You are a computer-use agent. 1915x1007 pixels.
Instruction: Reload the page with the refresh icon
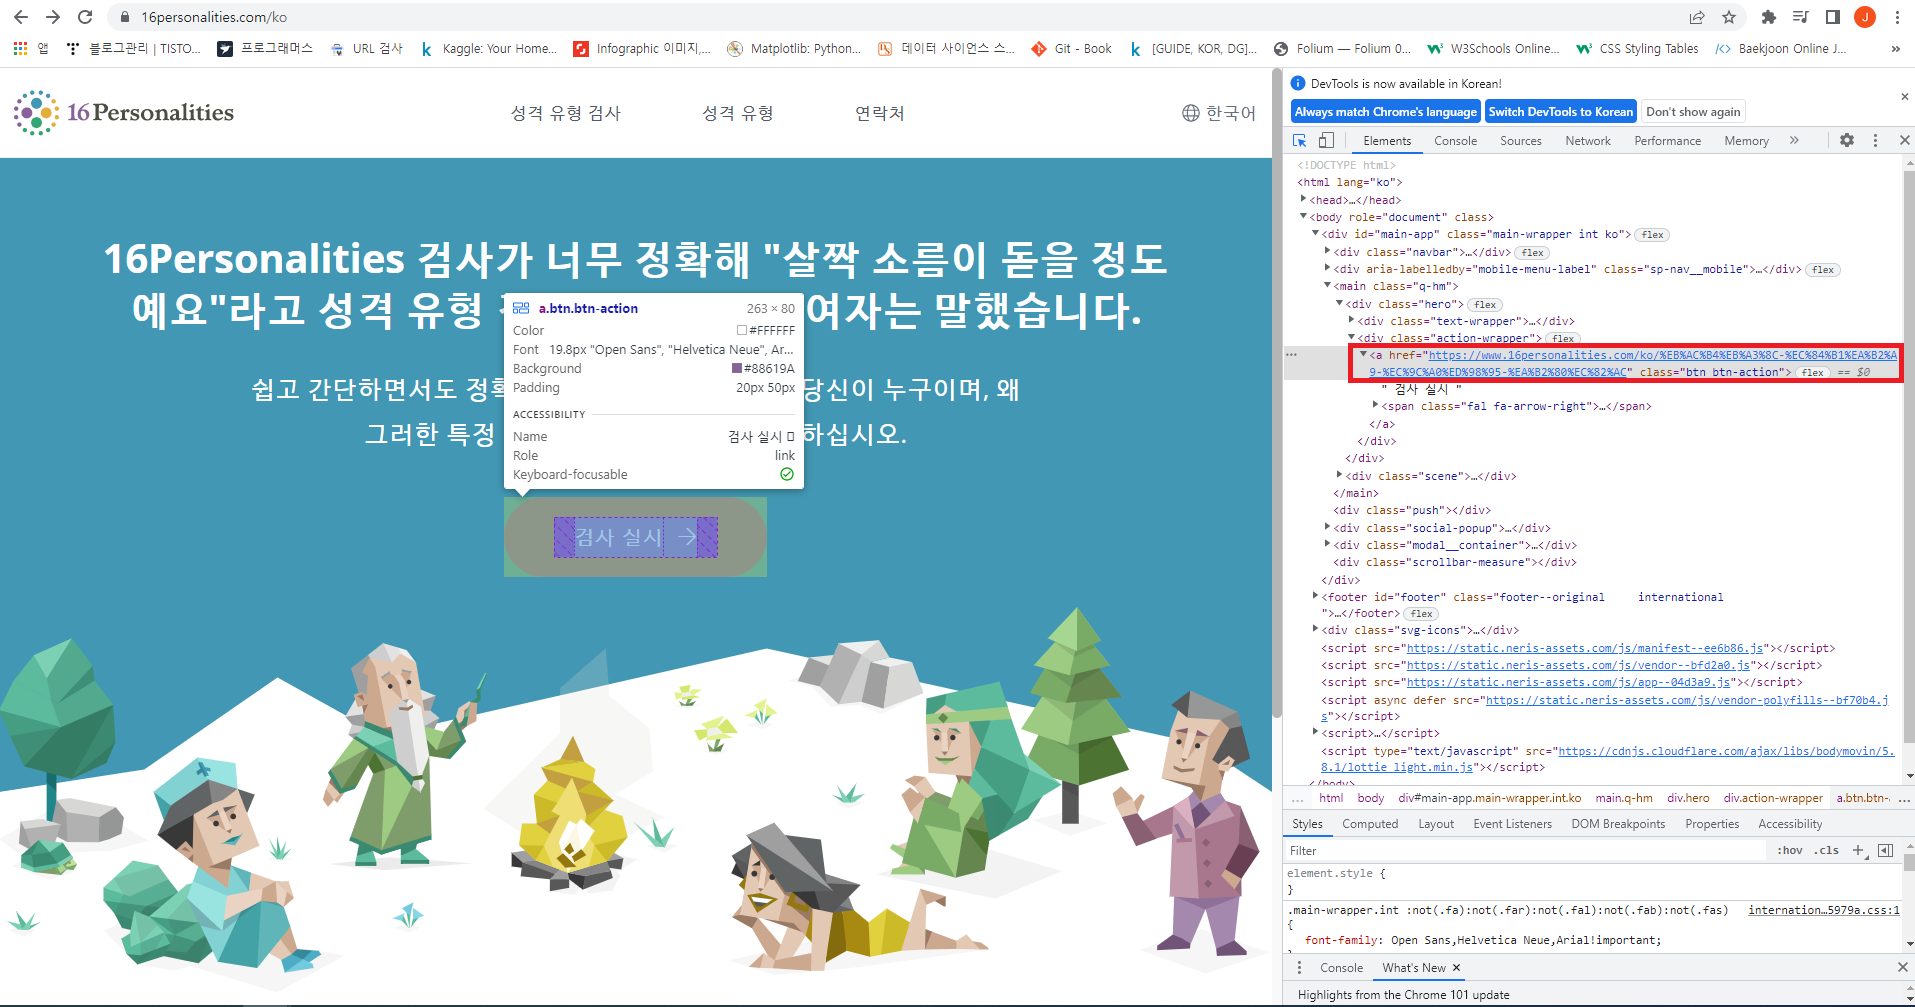tap(85, 17)
